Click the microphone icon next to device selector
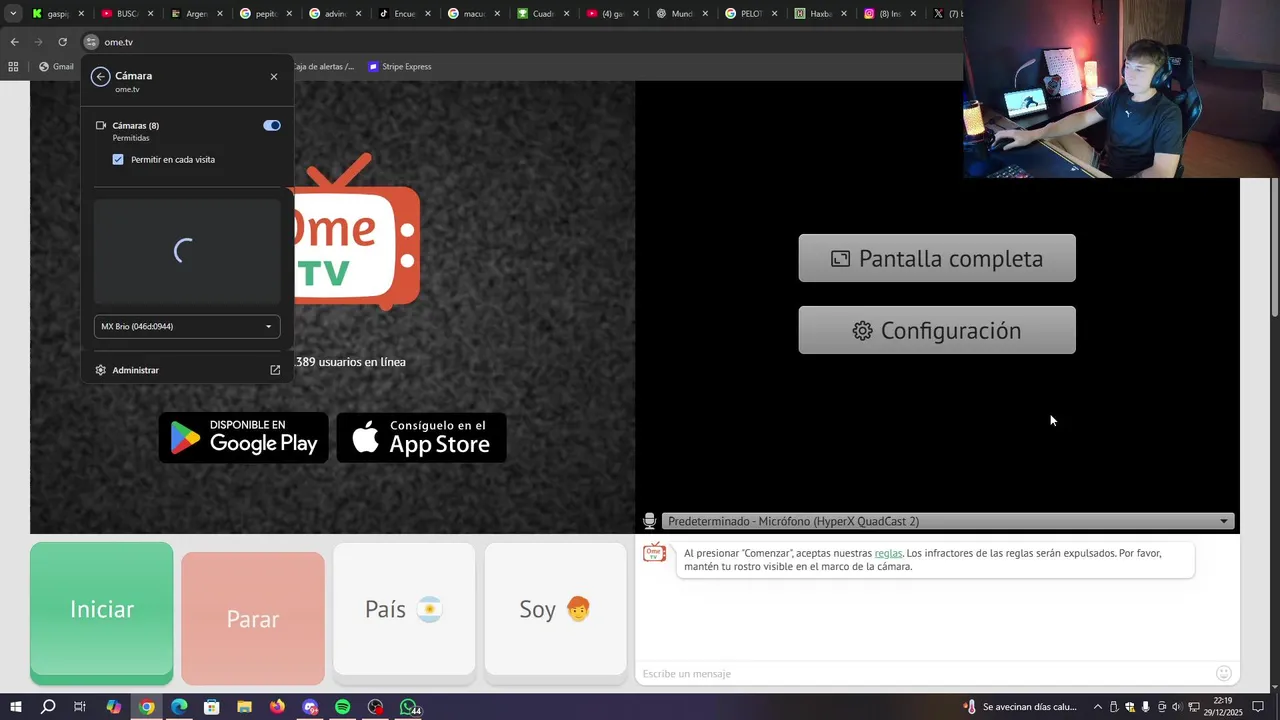This screenshot has width=1280, height=720. coord(649,521)
